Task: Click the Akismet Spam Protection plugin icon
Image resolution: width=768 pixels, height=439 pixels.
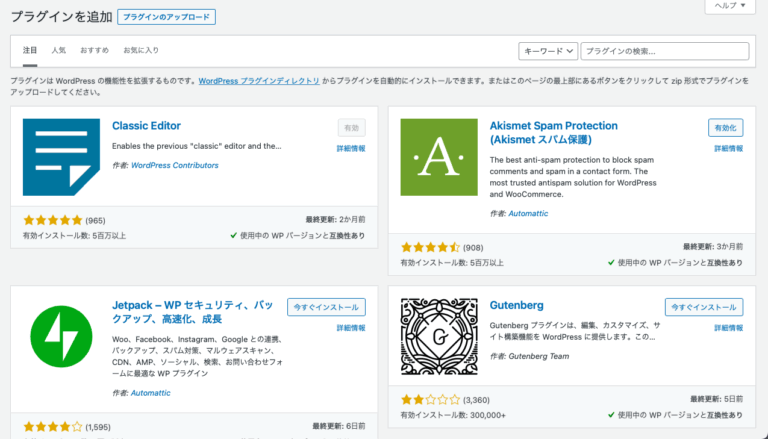Action: (x=438, y=157)
